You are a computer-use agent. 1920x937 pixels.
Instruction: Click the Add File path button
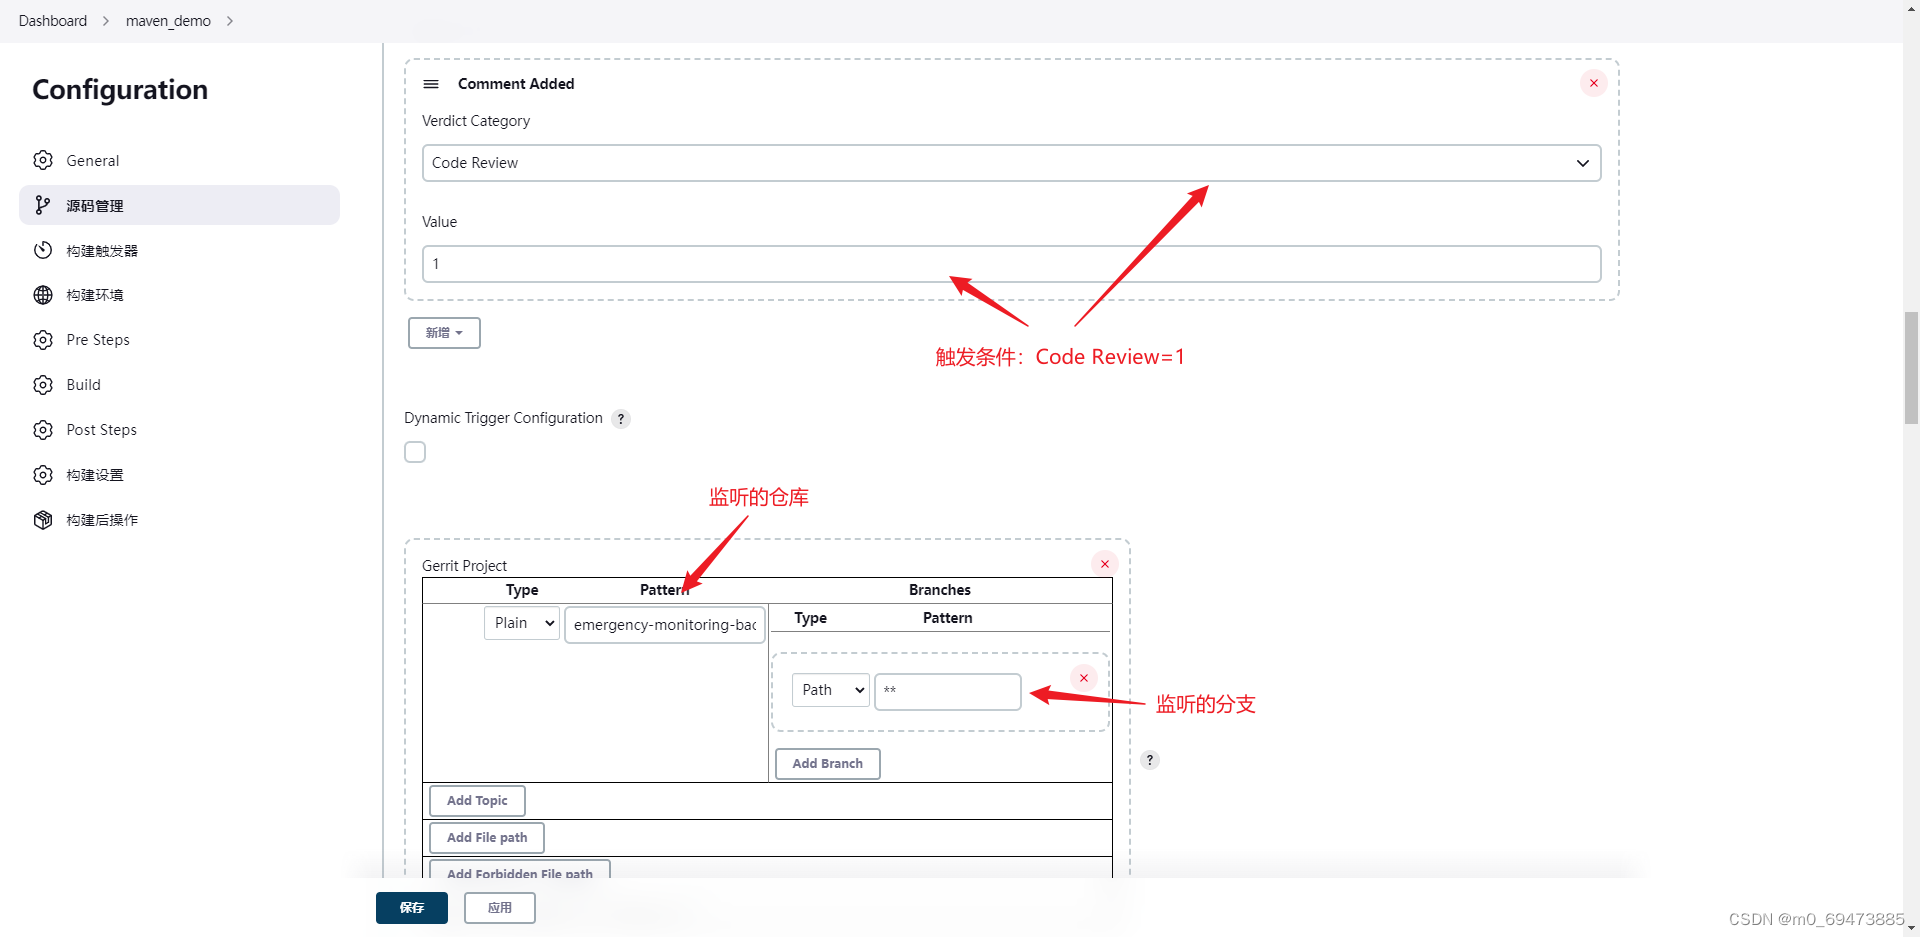coord(486,837)
